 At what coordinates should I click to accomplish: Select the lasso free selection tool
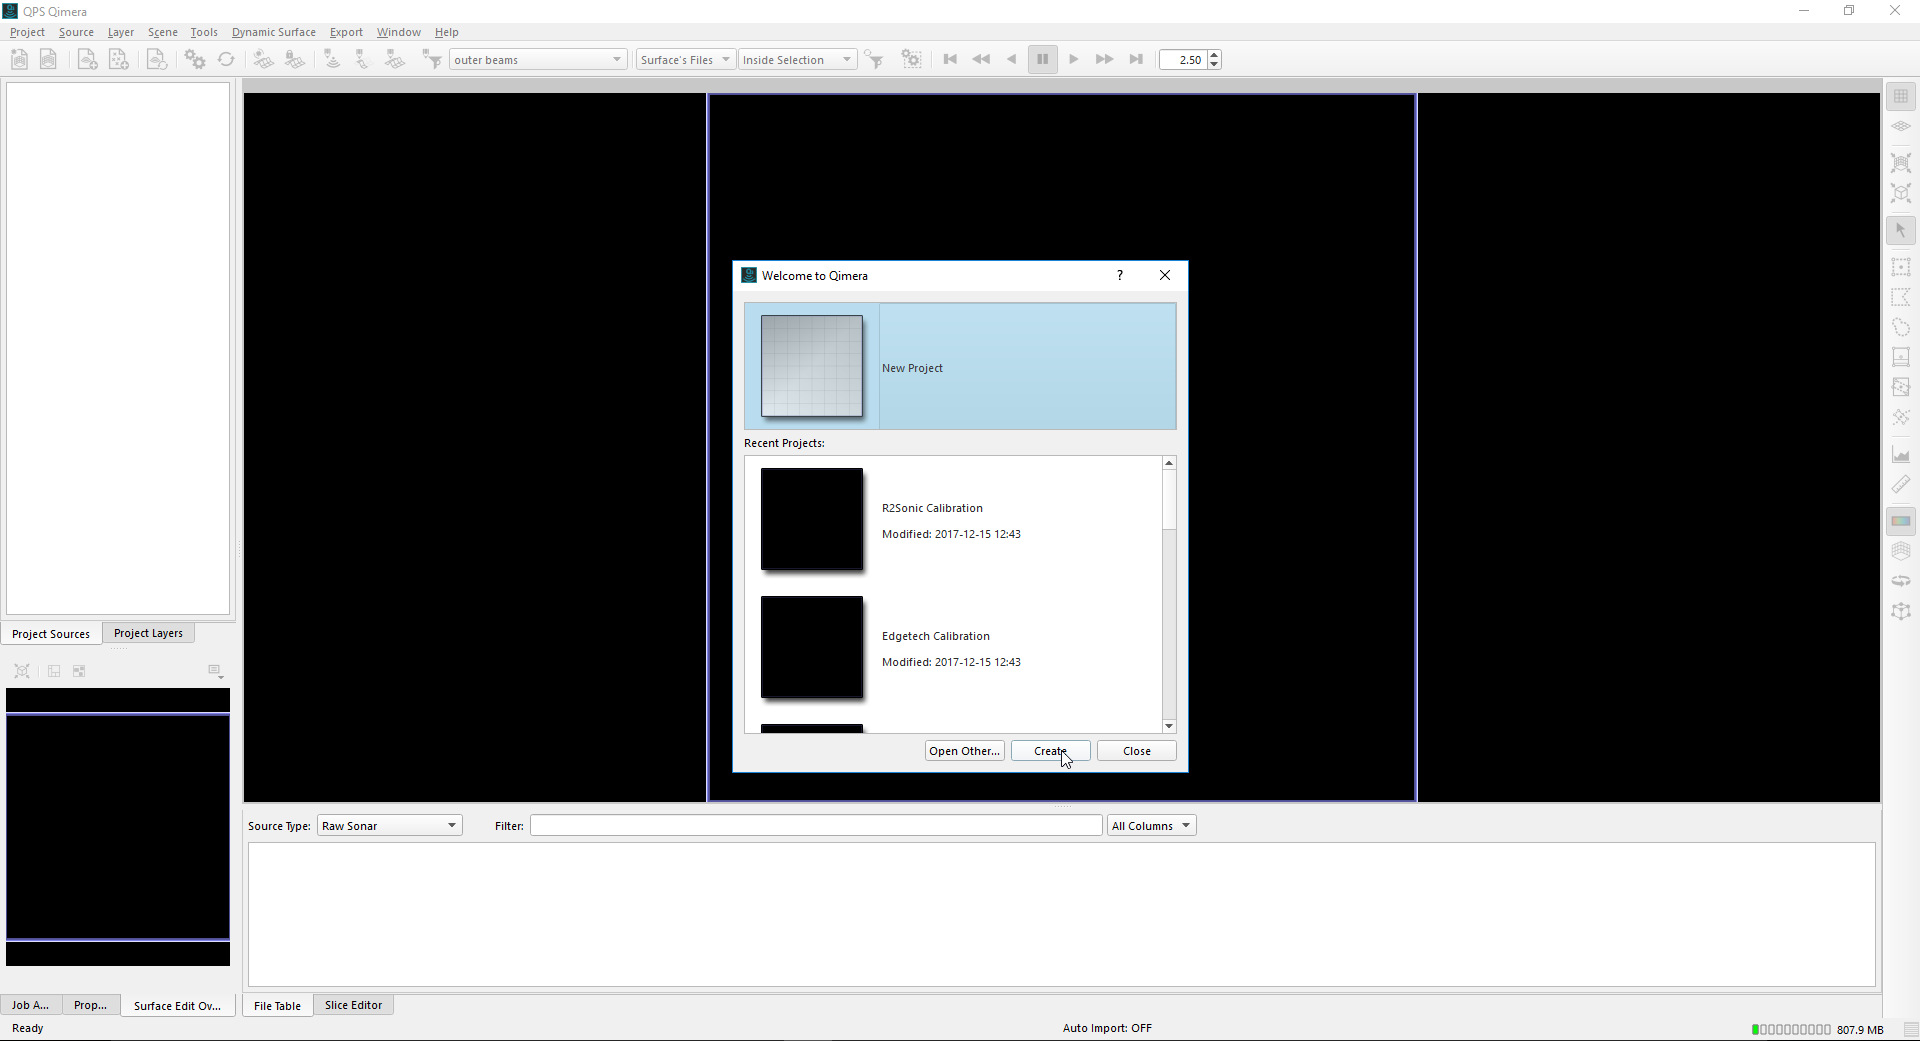[x=1900, y=327]
